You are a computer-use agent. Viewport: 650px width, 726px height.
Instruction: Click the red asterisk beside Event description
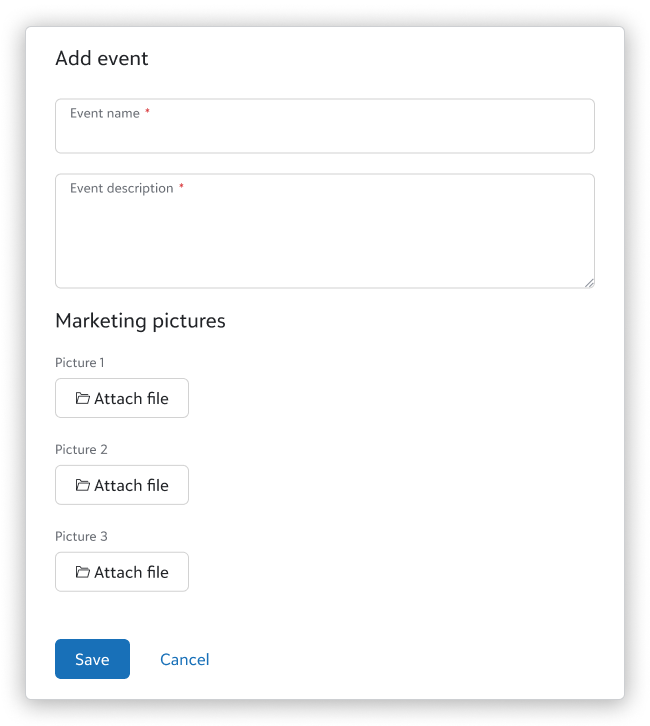coord(181,188)
